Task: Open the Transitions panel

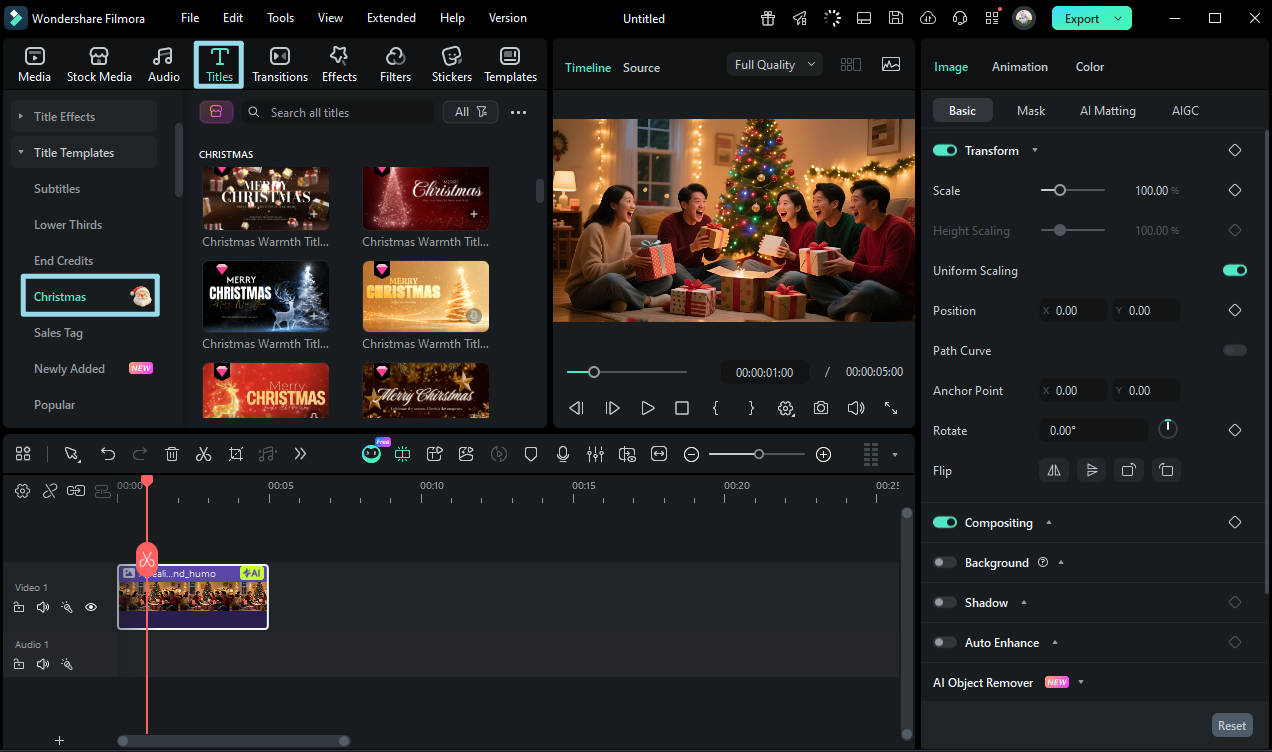Action: pos(280,64)
